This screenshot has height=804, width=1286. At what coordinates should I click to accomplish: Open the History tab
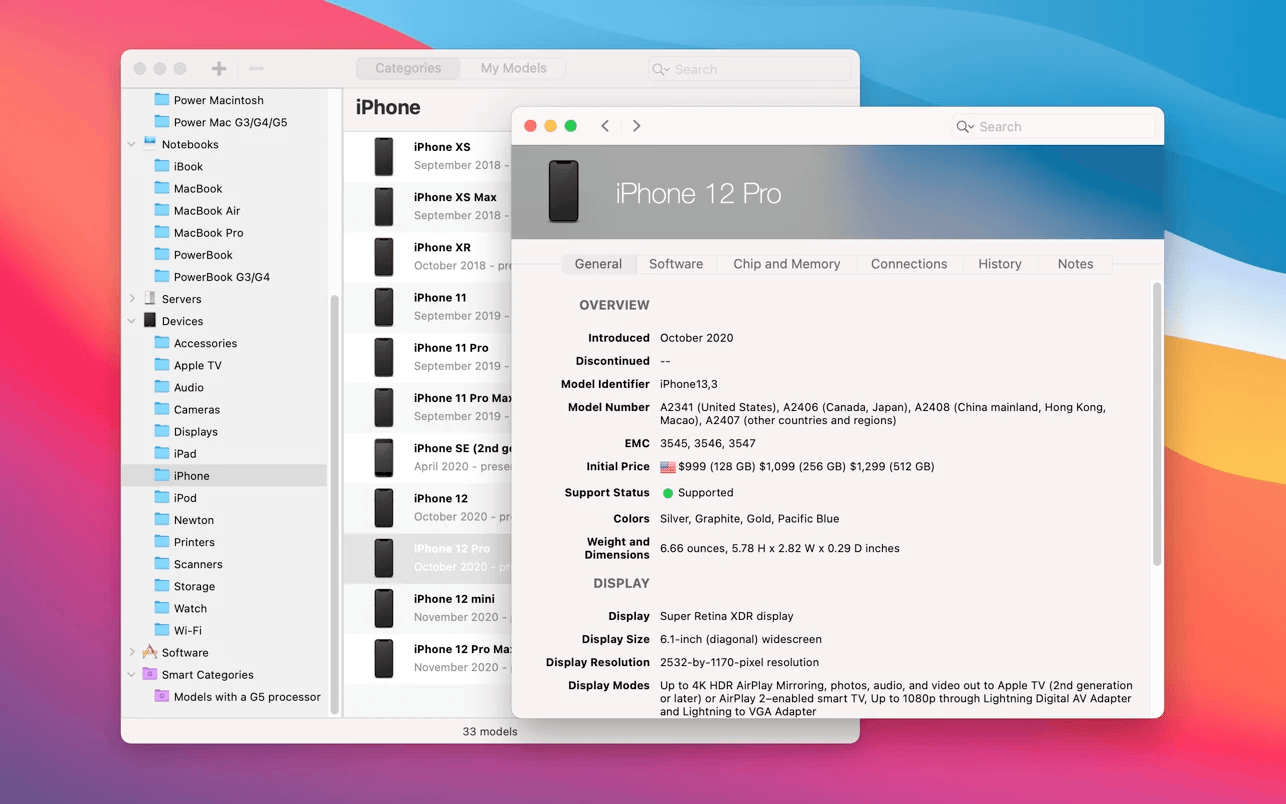[999, 264]
